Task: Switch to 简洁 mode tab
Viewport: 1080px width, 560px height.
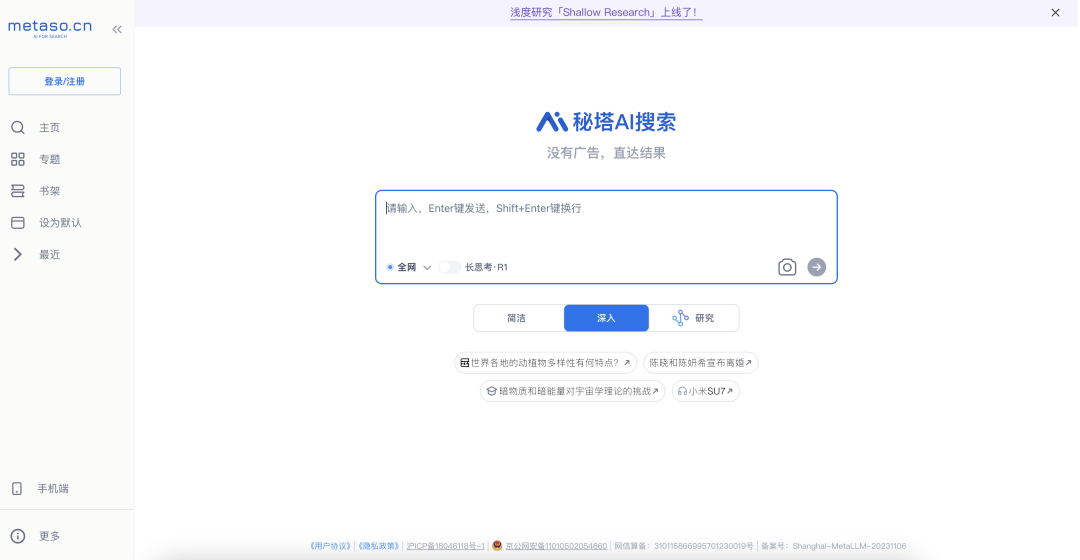Action: [x=518, y=318]
